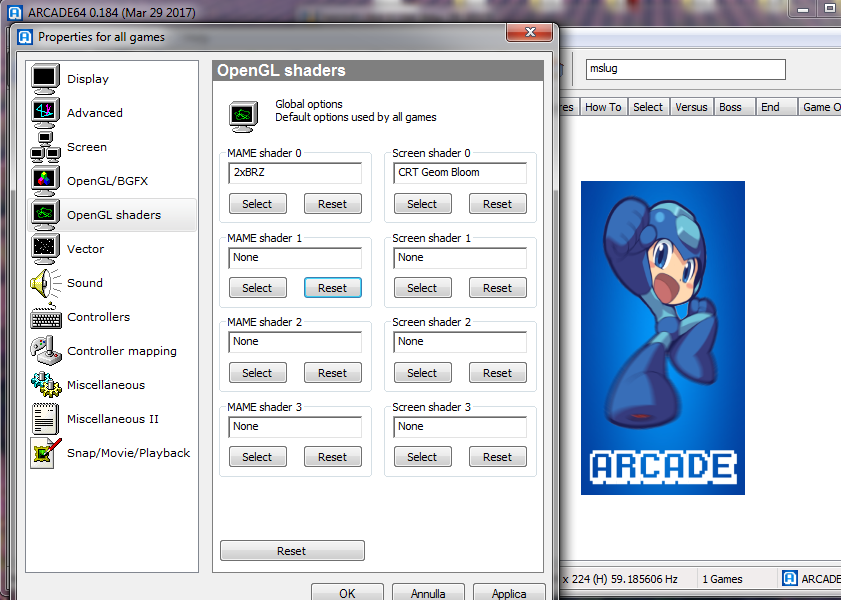841x600 pixels.
Task: Cancel with the Annulla button
Action: (428, 593)
